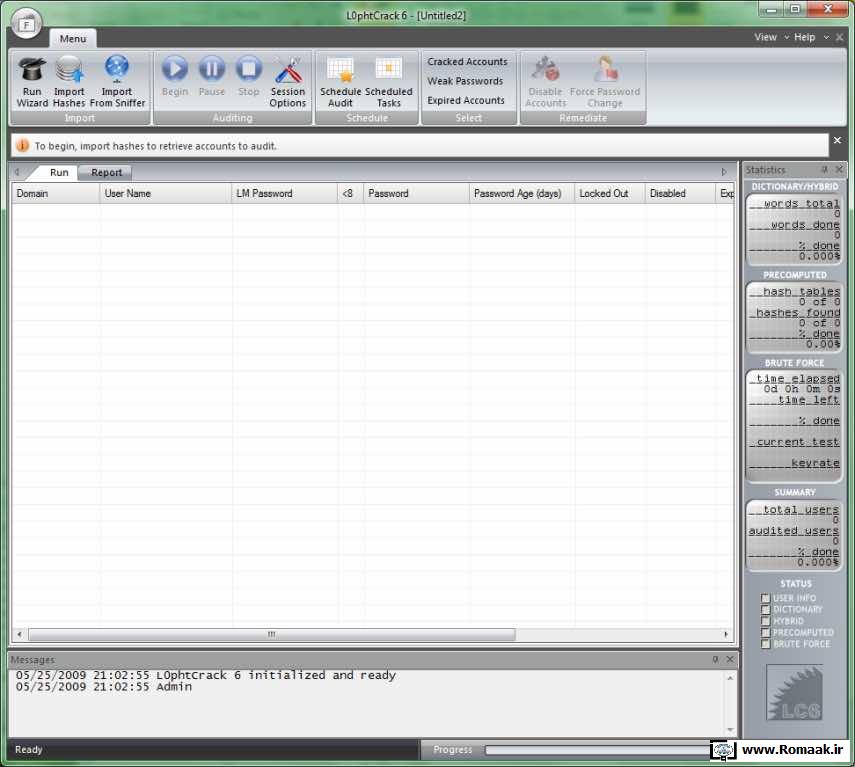Click the DICTIONARY/HYBRID statistics heading
The image size is (855, 767).
(794, 186)
